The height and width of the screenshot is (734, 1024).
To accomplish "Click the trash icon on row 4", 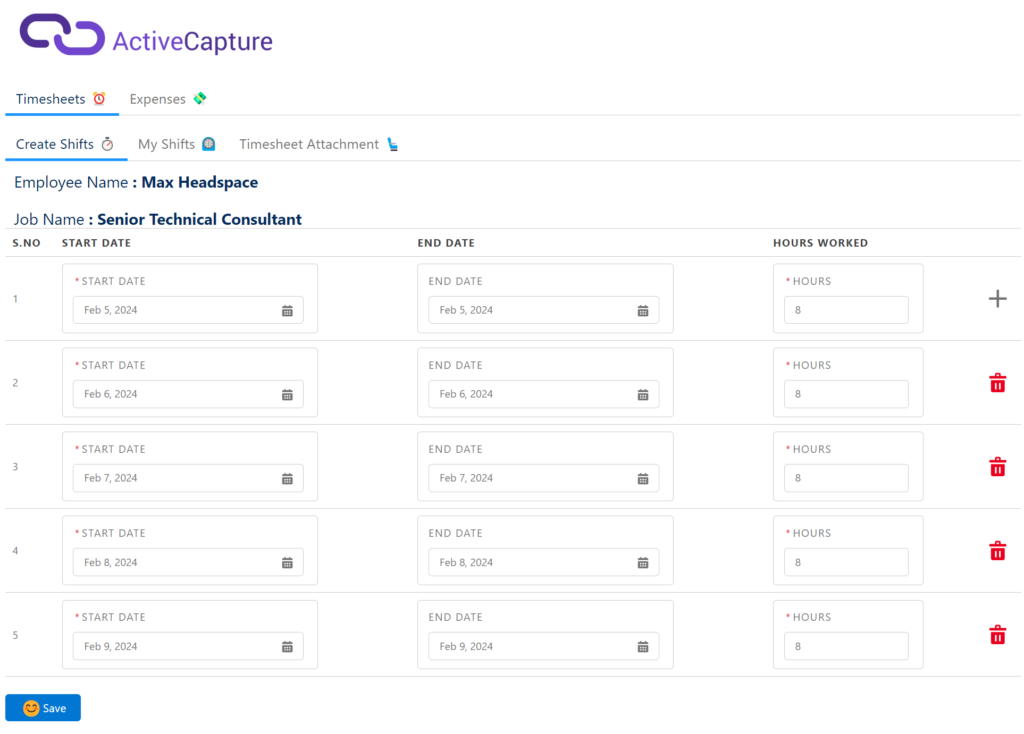I will click(996, 550).
